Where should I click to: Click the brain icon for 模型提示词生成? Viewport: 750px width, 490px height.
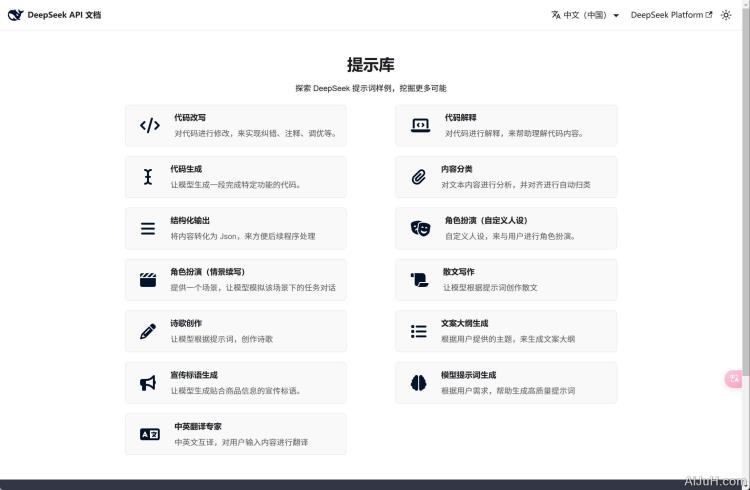pos(419,382)
